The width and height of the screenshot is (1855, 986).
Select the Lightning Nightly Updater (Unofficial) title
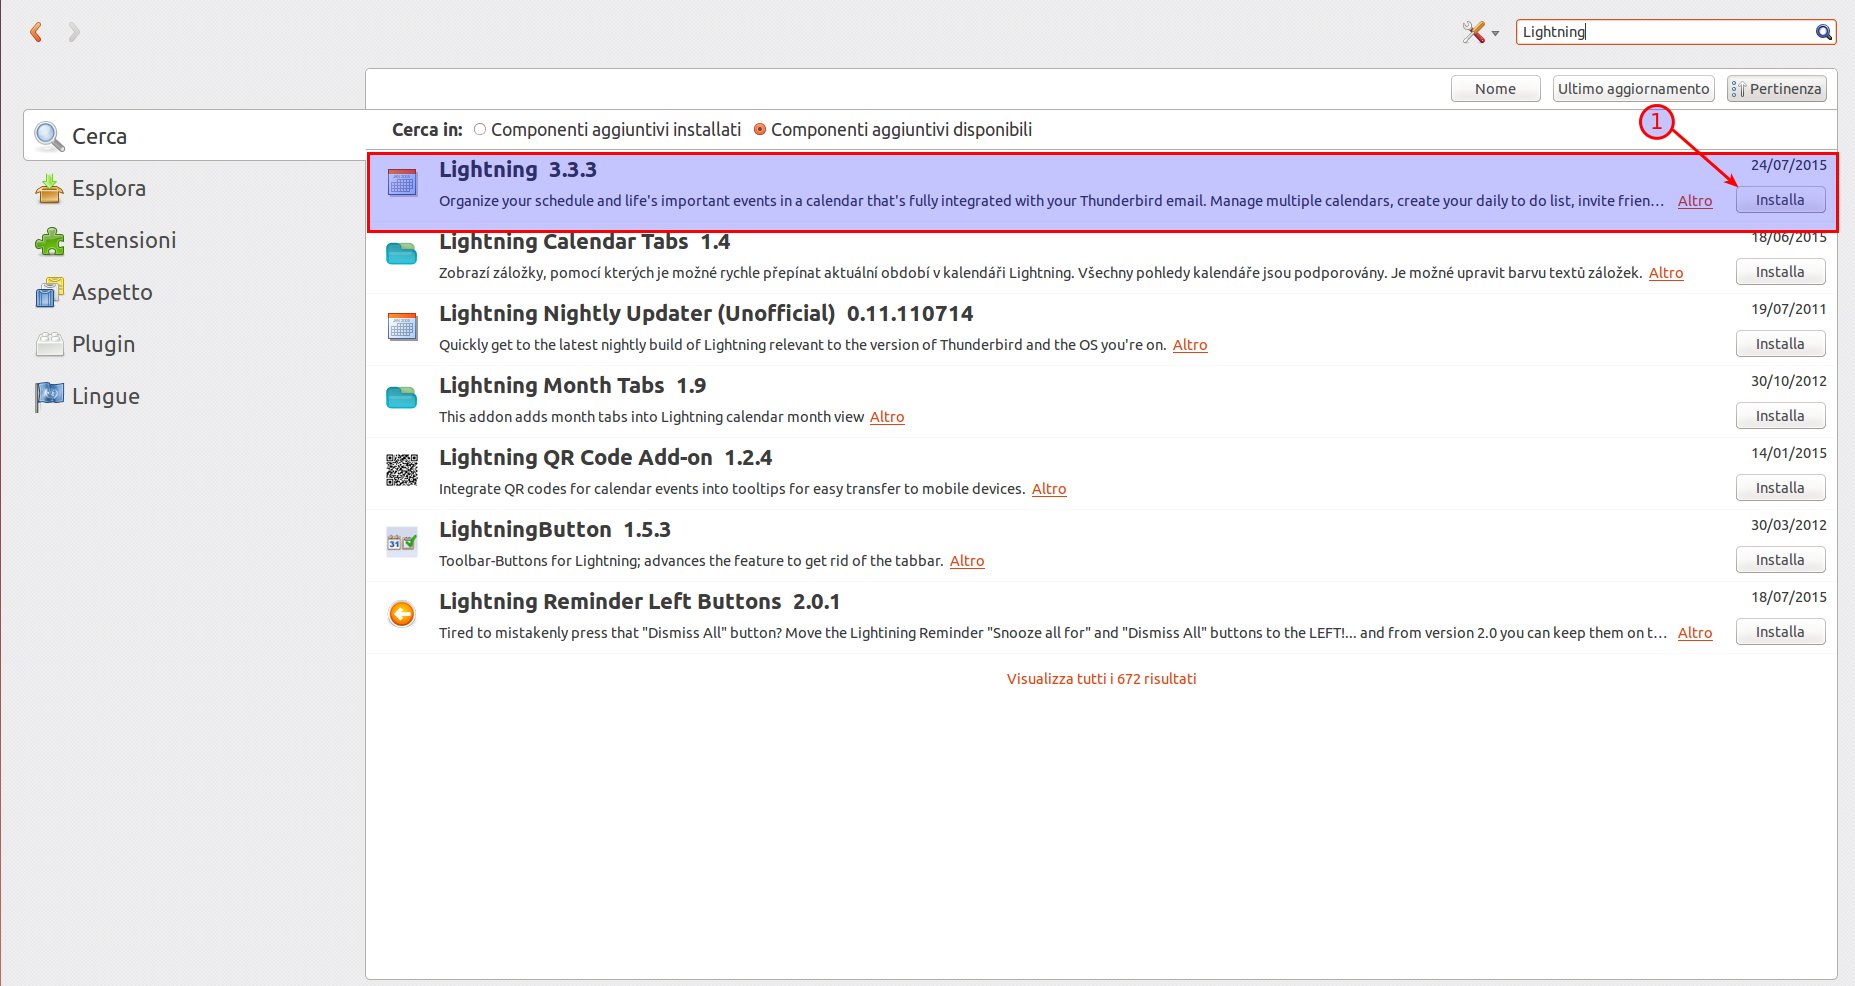click(706, 314)
